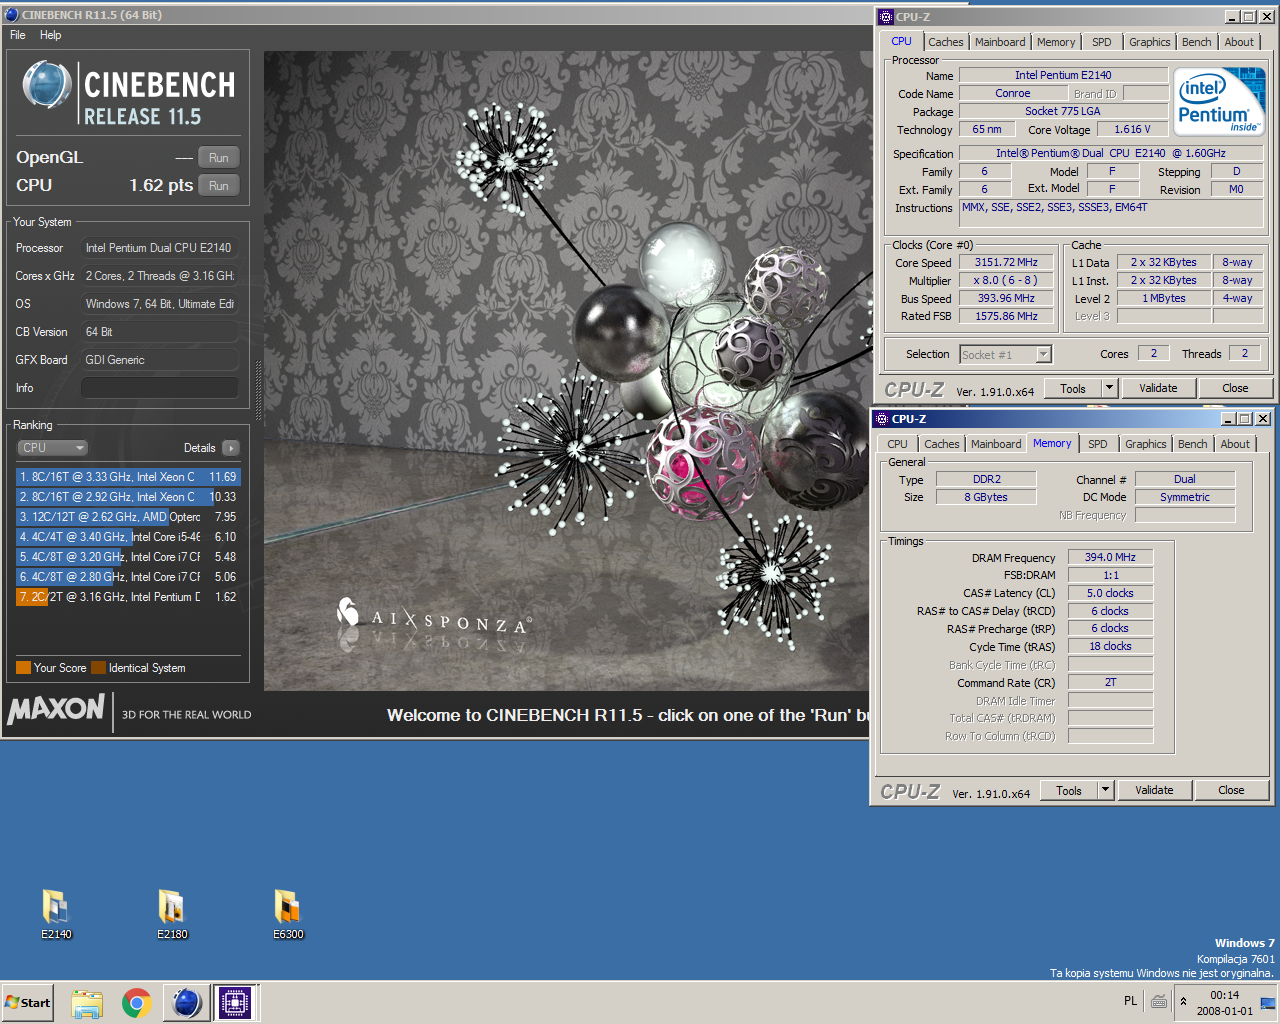Click the Intel Pentium inside logo in CPU-Z

[1220, 101]
